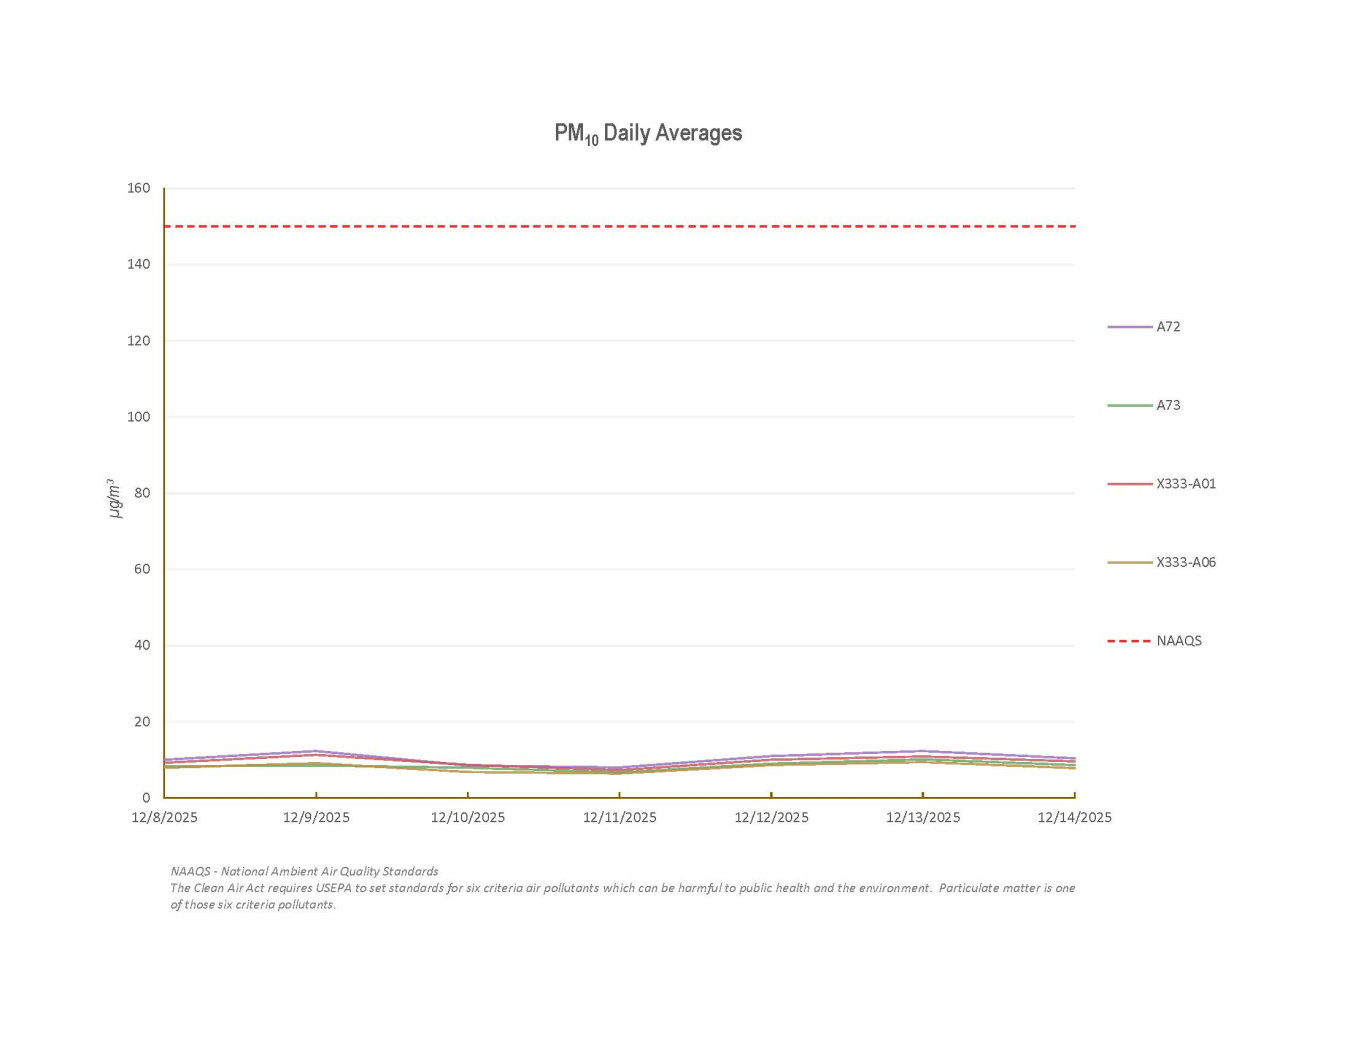Click the 12/13/2025 x-axis date label
1350x1043 pixels.
(923, 817)
